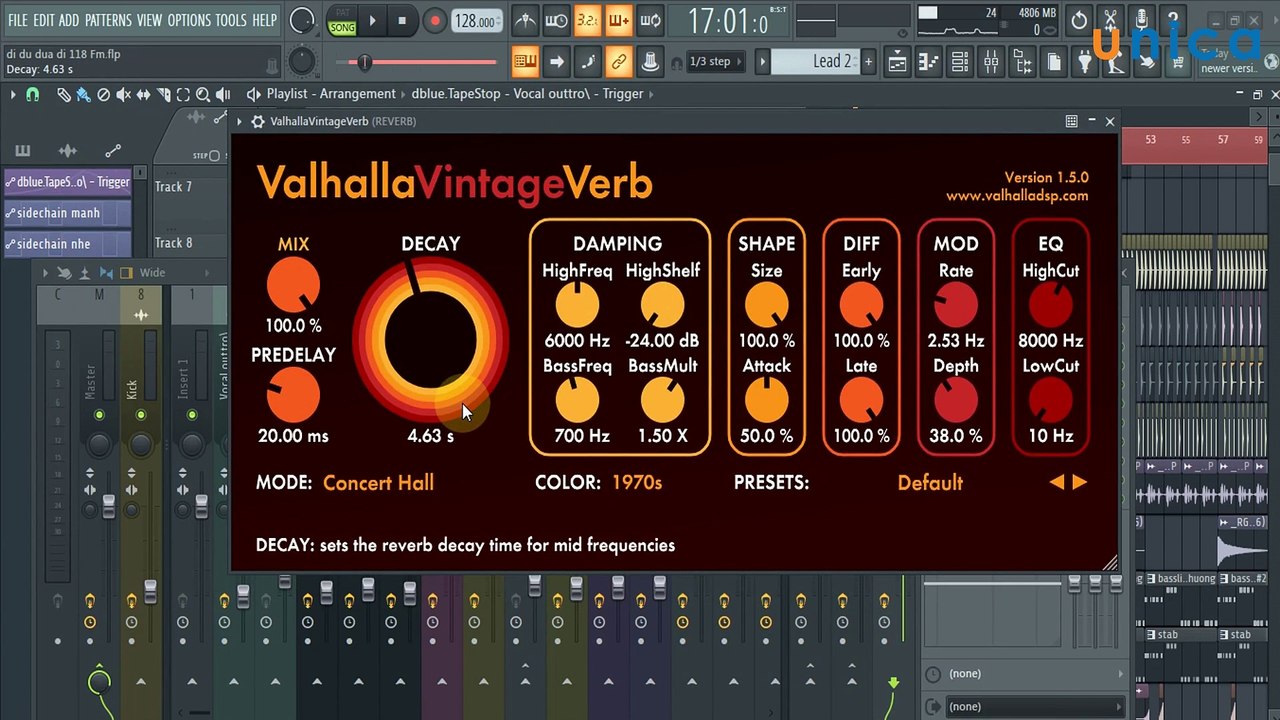The width and height of the screenshot is (1280, 720).
Task: Select the sidechain nhe clip
Action: pyautogui.click(x=67, y=244)
